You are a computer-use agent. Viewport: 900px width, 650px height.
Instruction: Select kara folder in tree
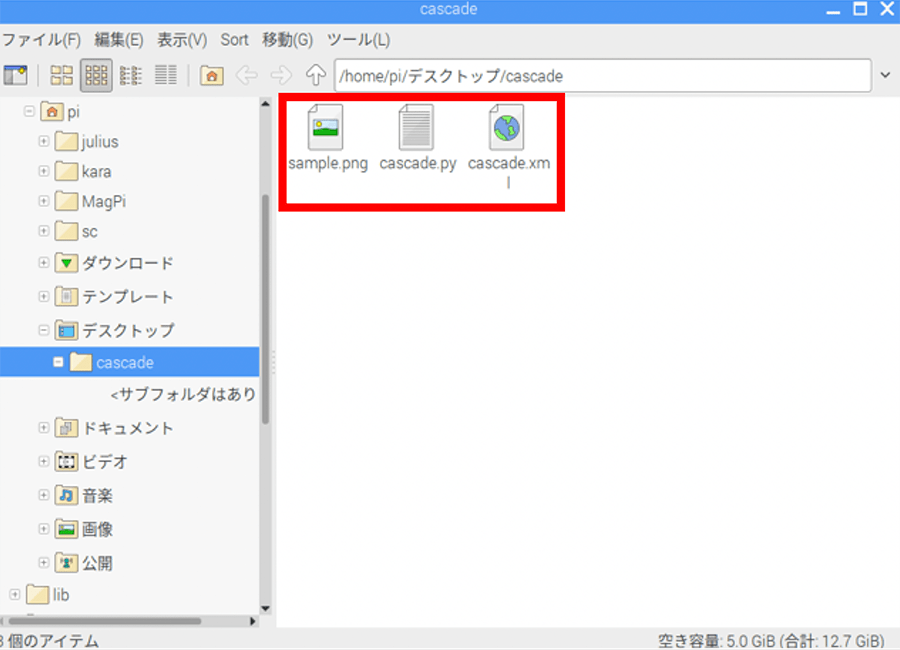pyautogui.click(x=83, y=171)
